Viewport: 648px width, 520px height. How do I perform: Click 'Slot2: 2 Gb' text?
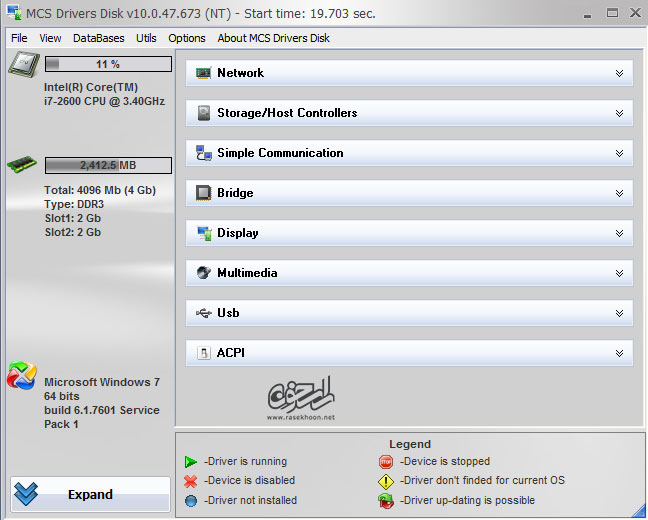pyautogui.click(x=73, y=232)
